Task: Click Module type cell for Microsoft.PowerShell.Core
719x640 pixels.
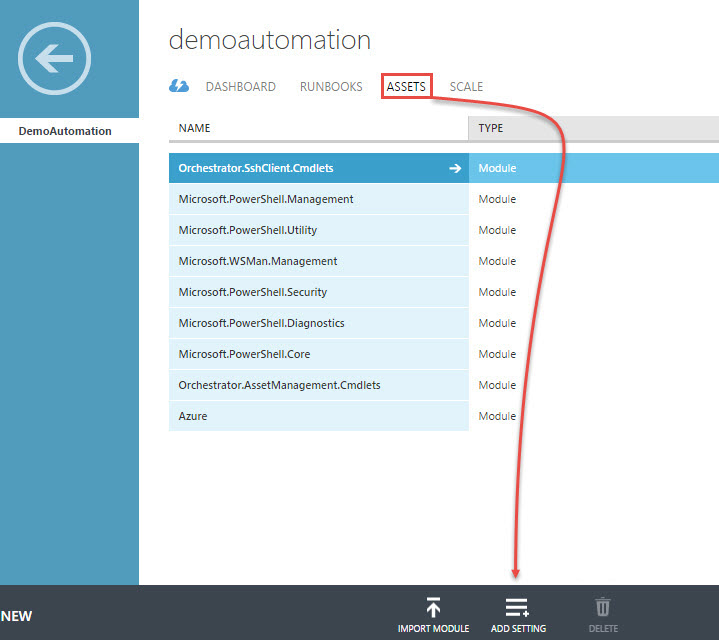Action: coord(497,354)
